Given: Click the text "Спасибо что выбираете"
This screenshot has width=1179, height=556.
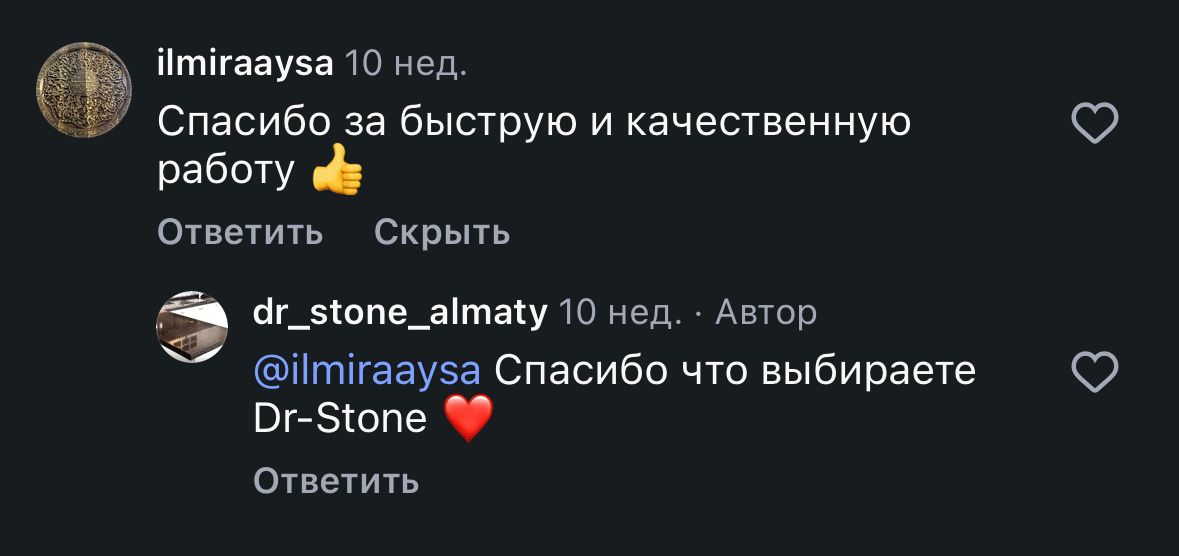Looking at the screenshot, I should [735, 371].
